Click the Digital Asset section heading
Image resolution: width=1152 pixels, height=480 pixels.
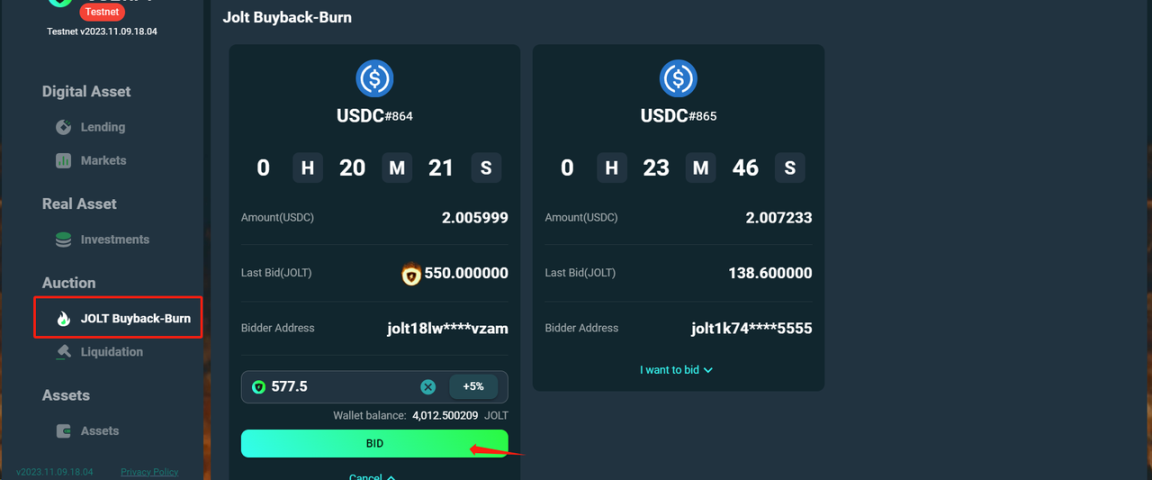[x=86, y=92]
